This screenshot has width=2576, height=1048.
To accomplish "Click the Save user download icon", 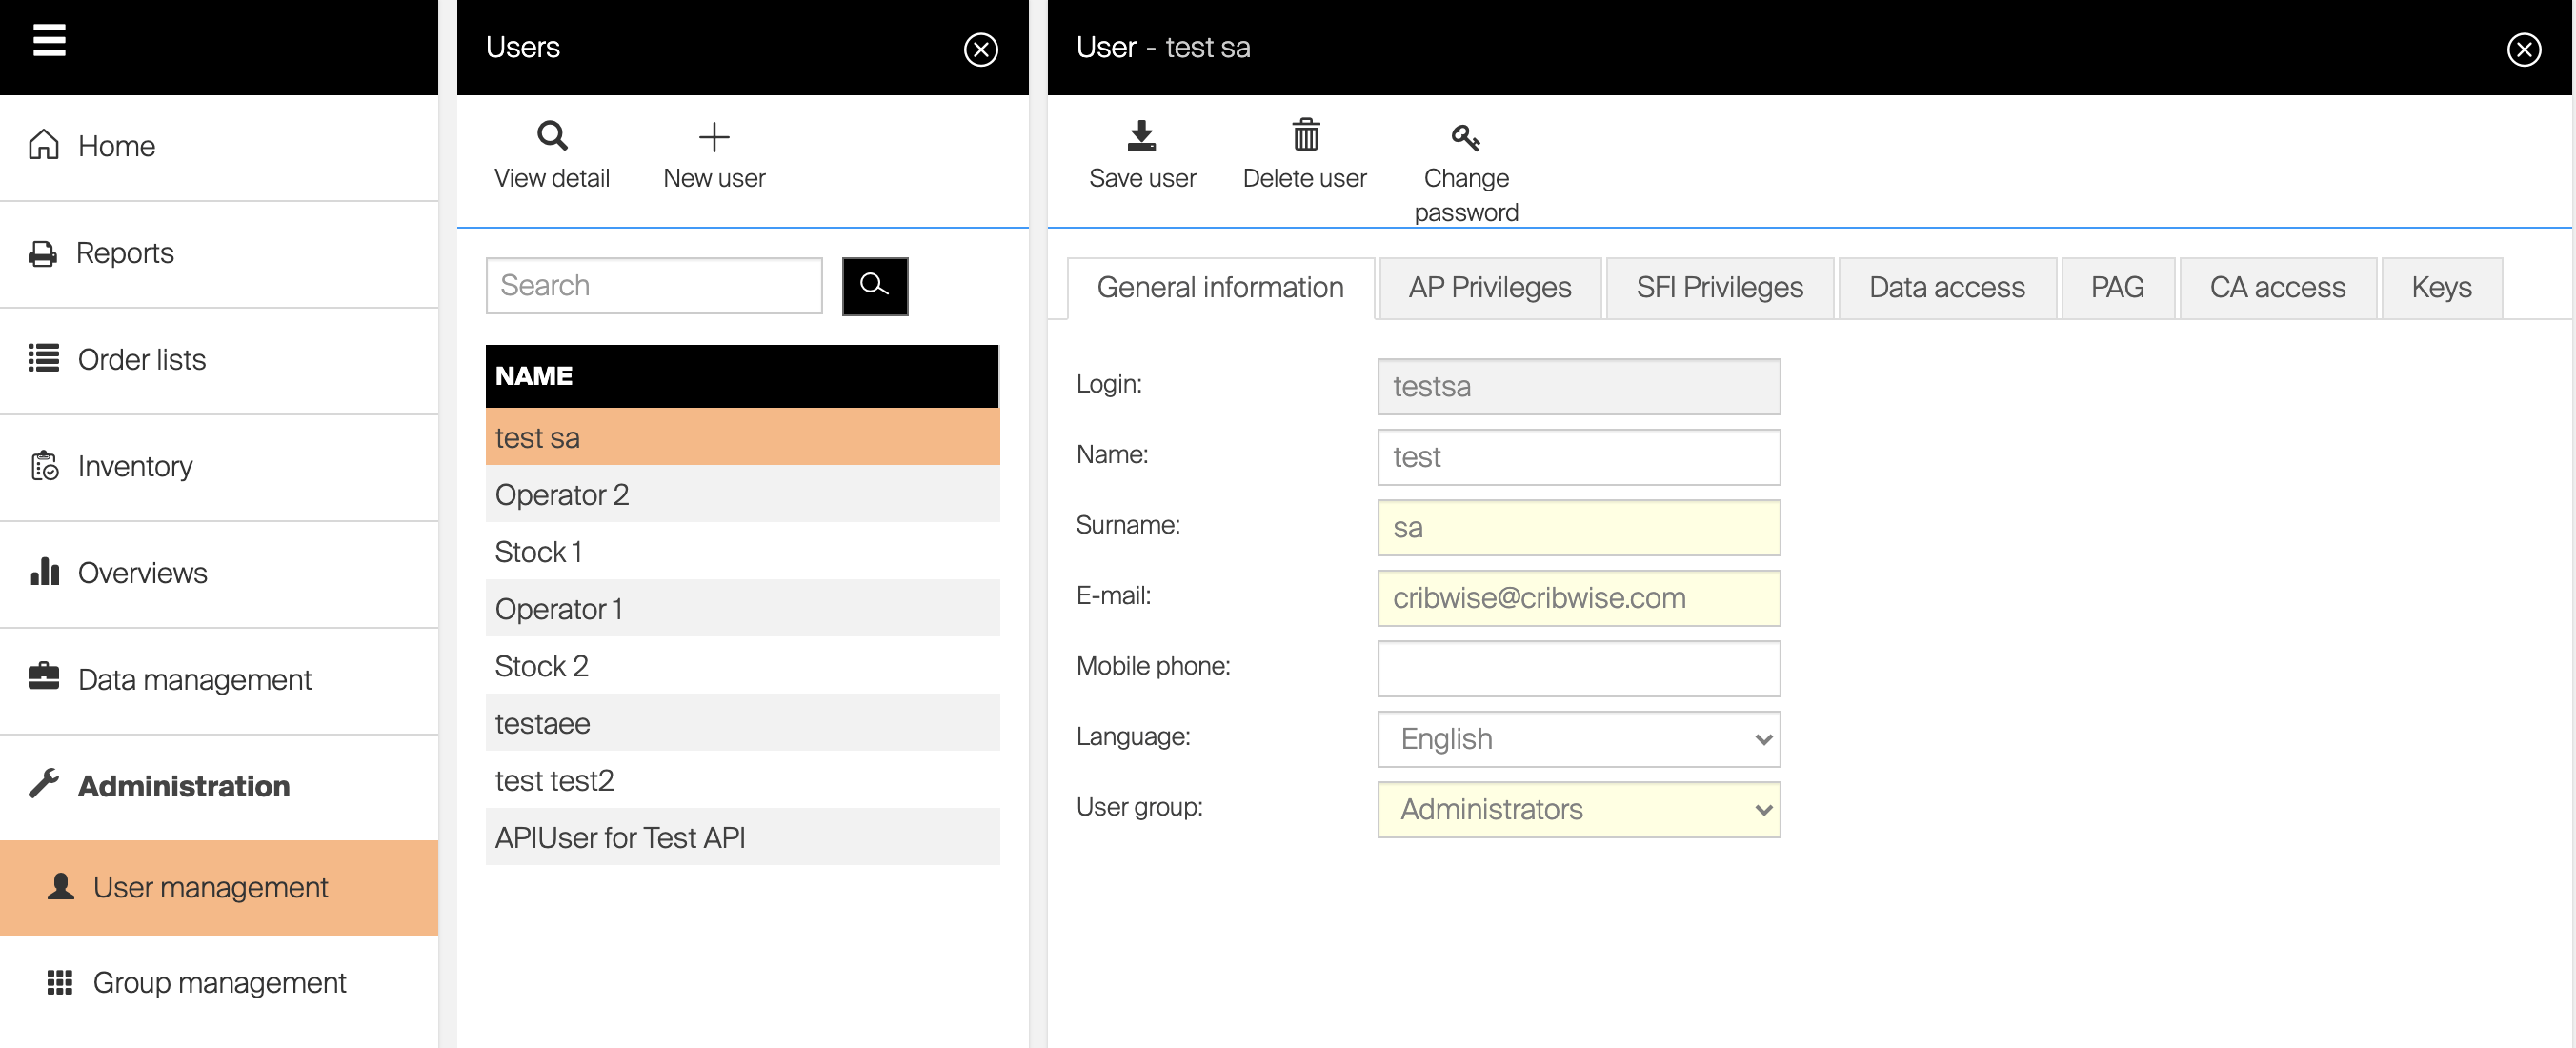I will 1141,136.
